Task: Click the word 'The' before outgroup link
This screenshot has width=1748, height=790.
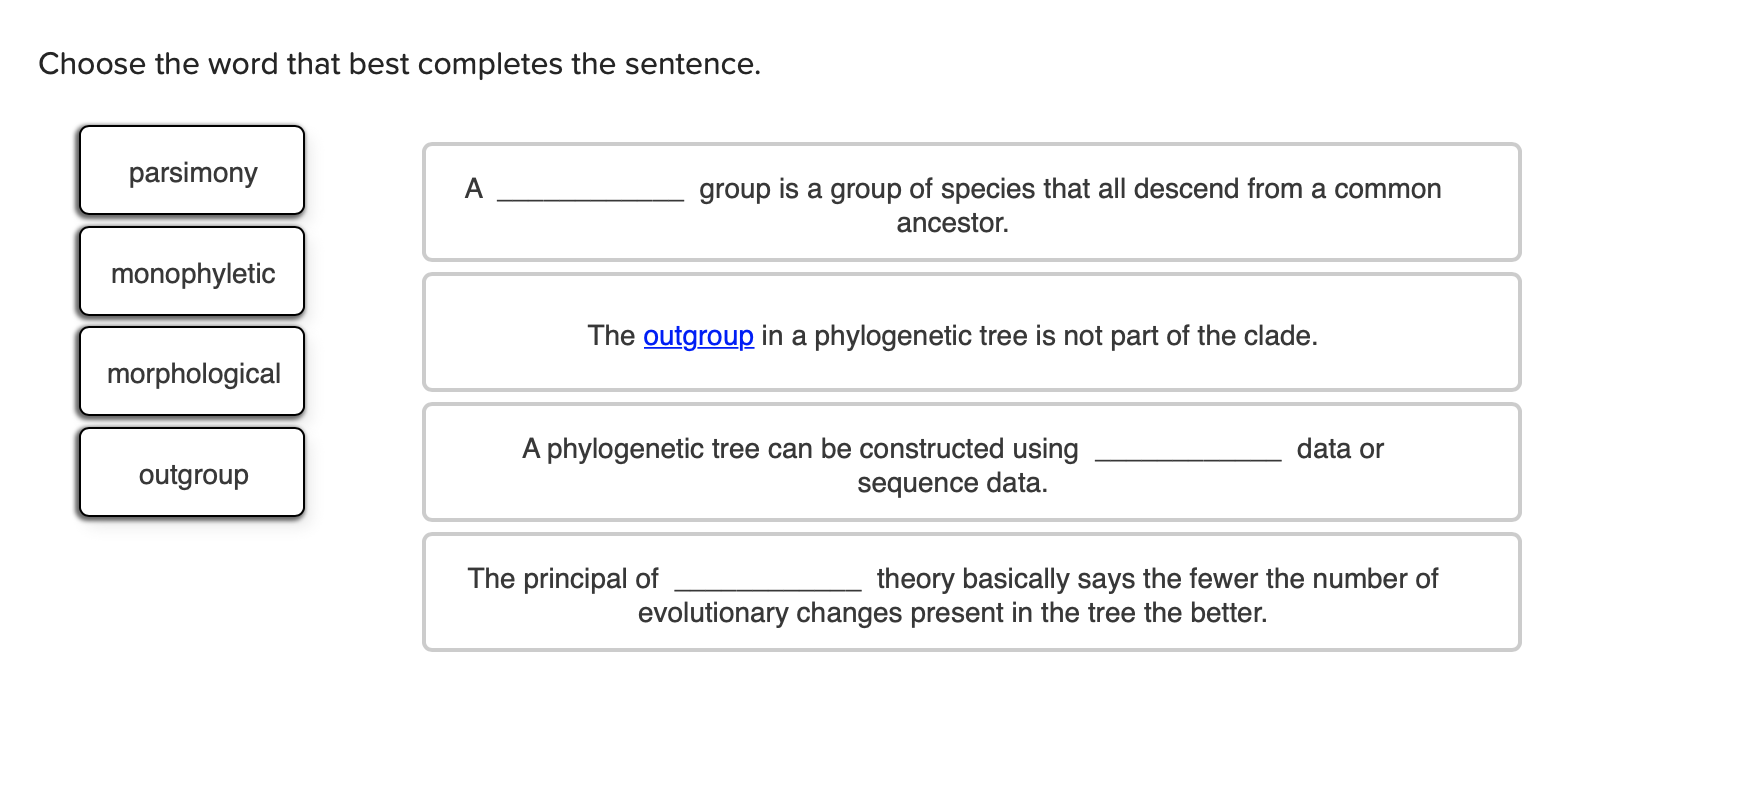Action: pos(611,336)
